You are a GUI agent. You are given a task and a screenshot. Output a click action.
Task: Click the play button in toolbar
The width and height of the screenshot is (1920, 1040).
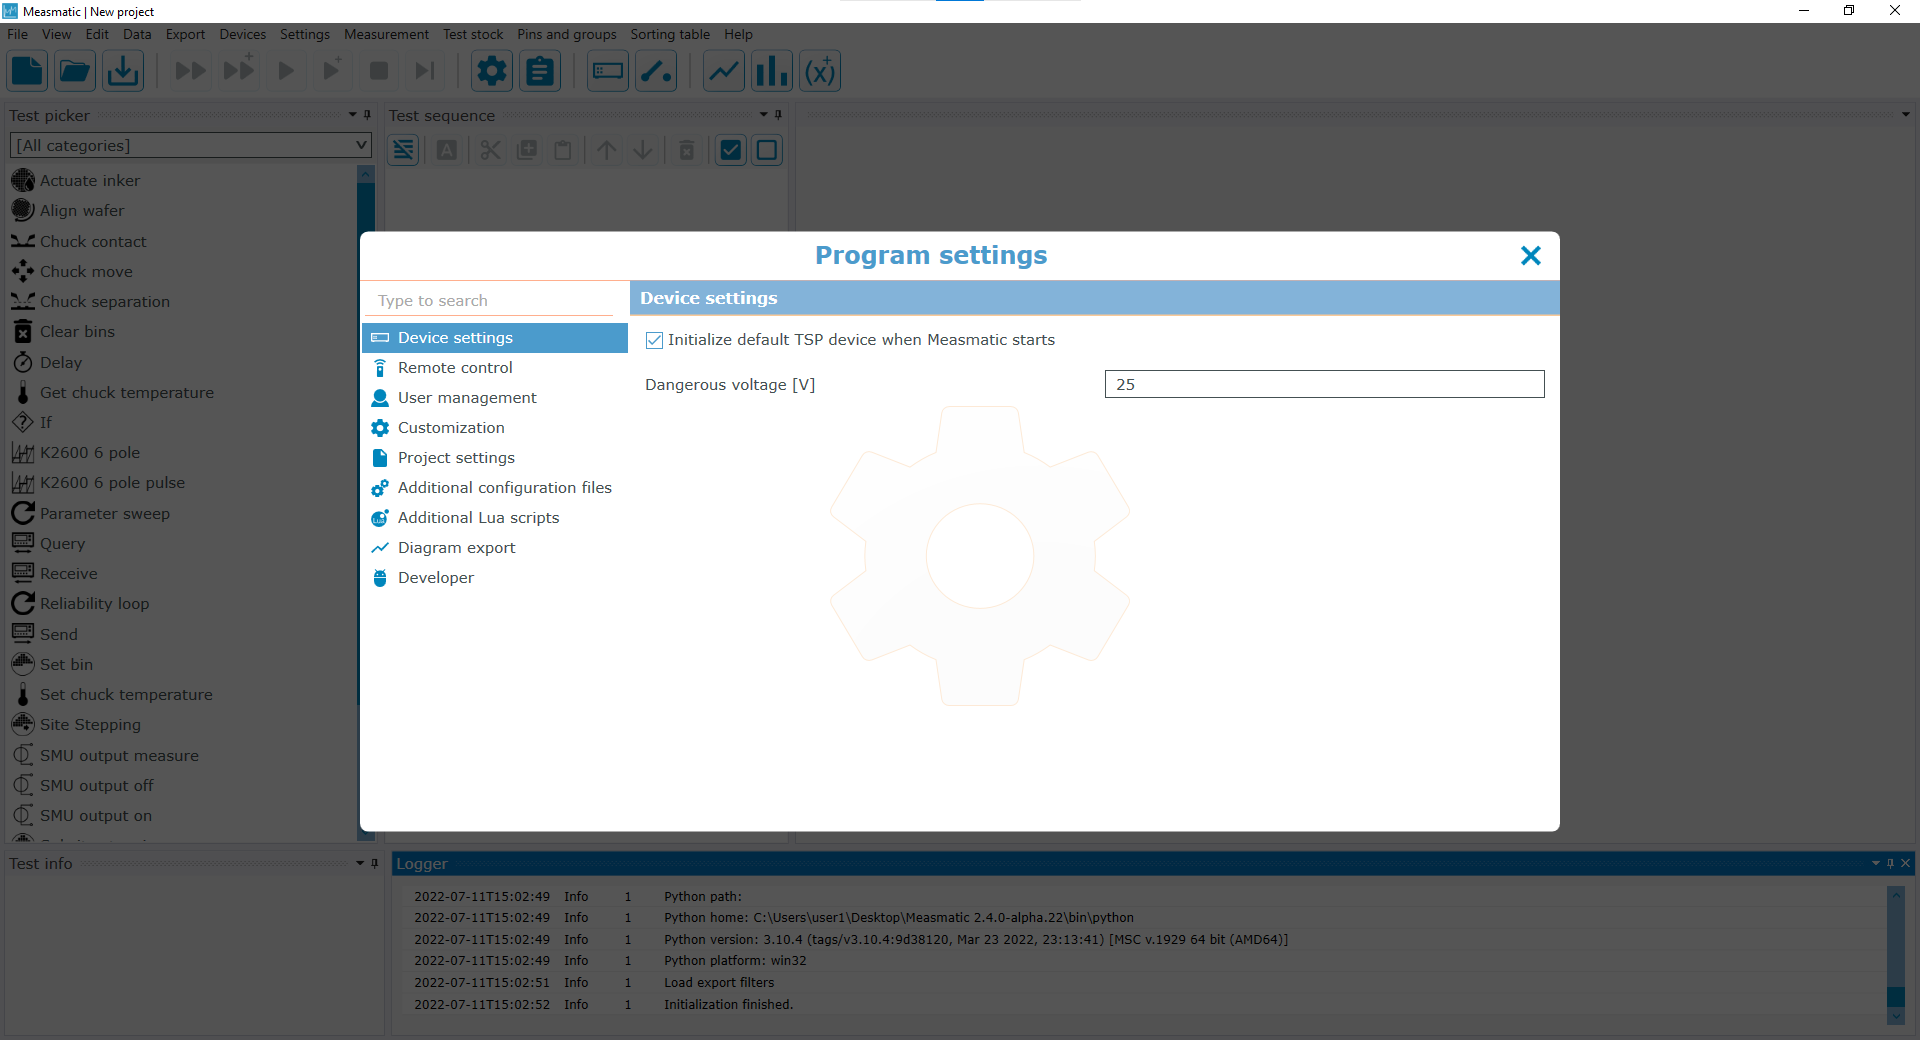[286, 71]
